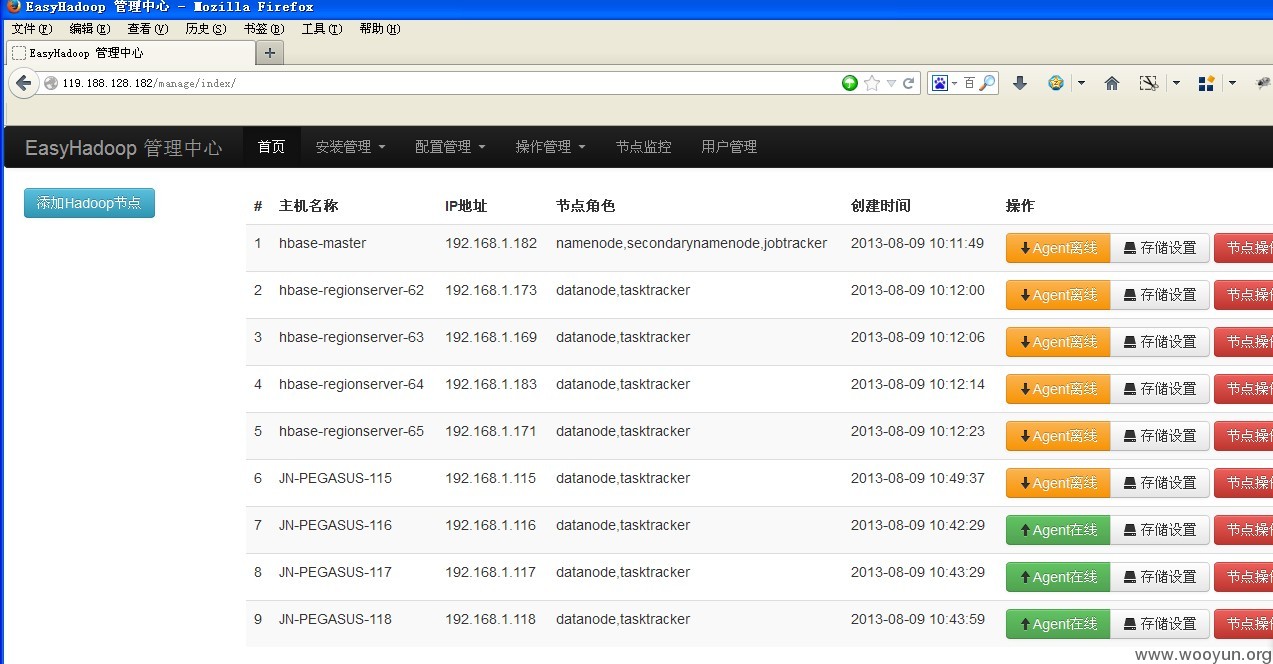
Task: Toggle Agent离线 status for hbase-master
Action: pyautogui.click(x=1058, y=248)
